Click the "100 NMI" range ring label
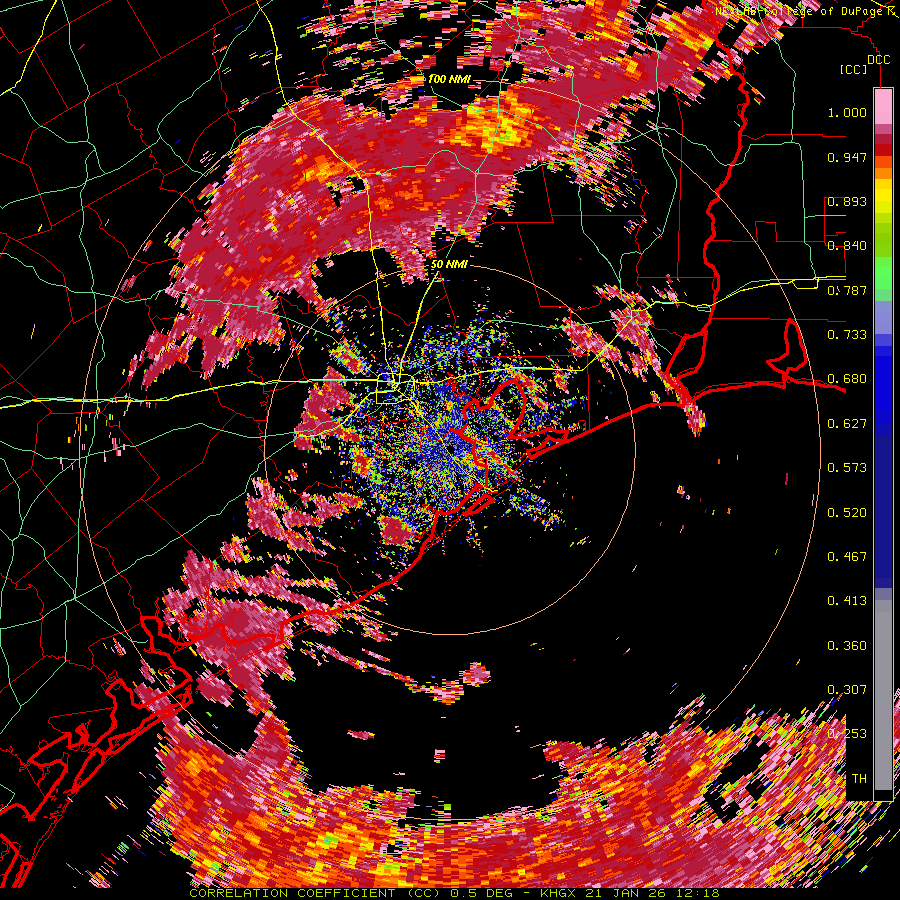The image size is (900, 900). (448, 79)
